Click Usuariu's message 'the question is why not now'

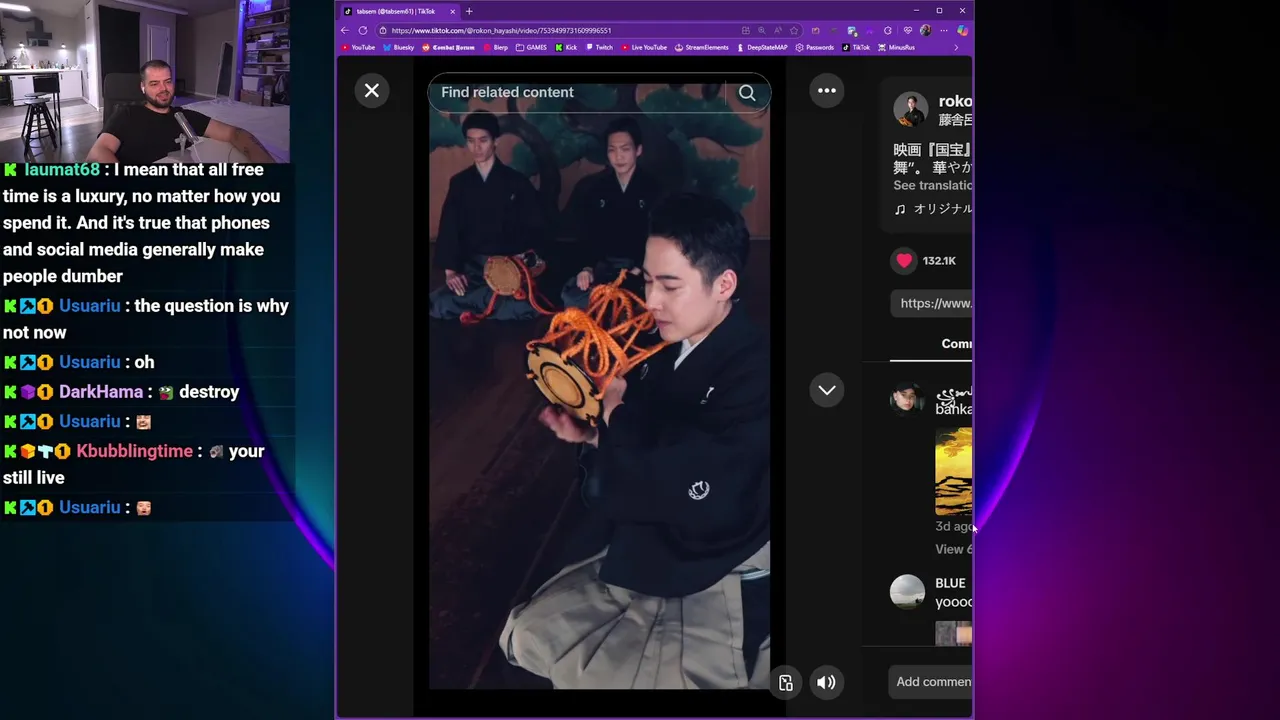(146, 319)
